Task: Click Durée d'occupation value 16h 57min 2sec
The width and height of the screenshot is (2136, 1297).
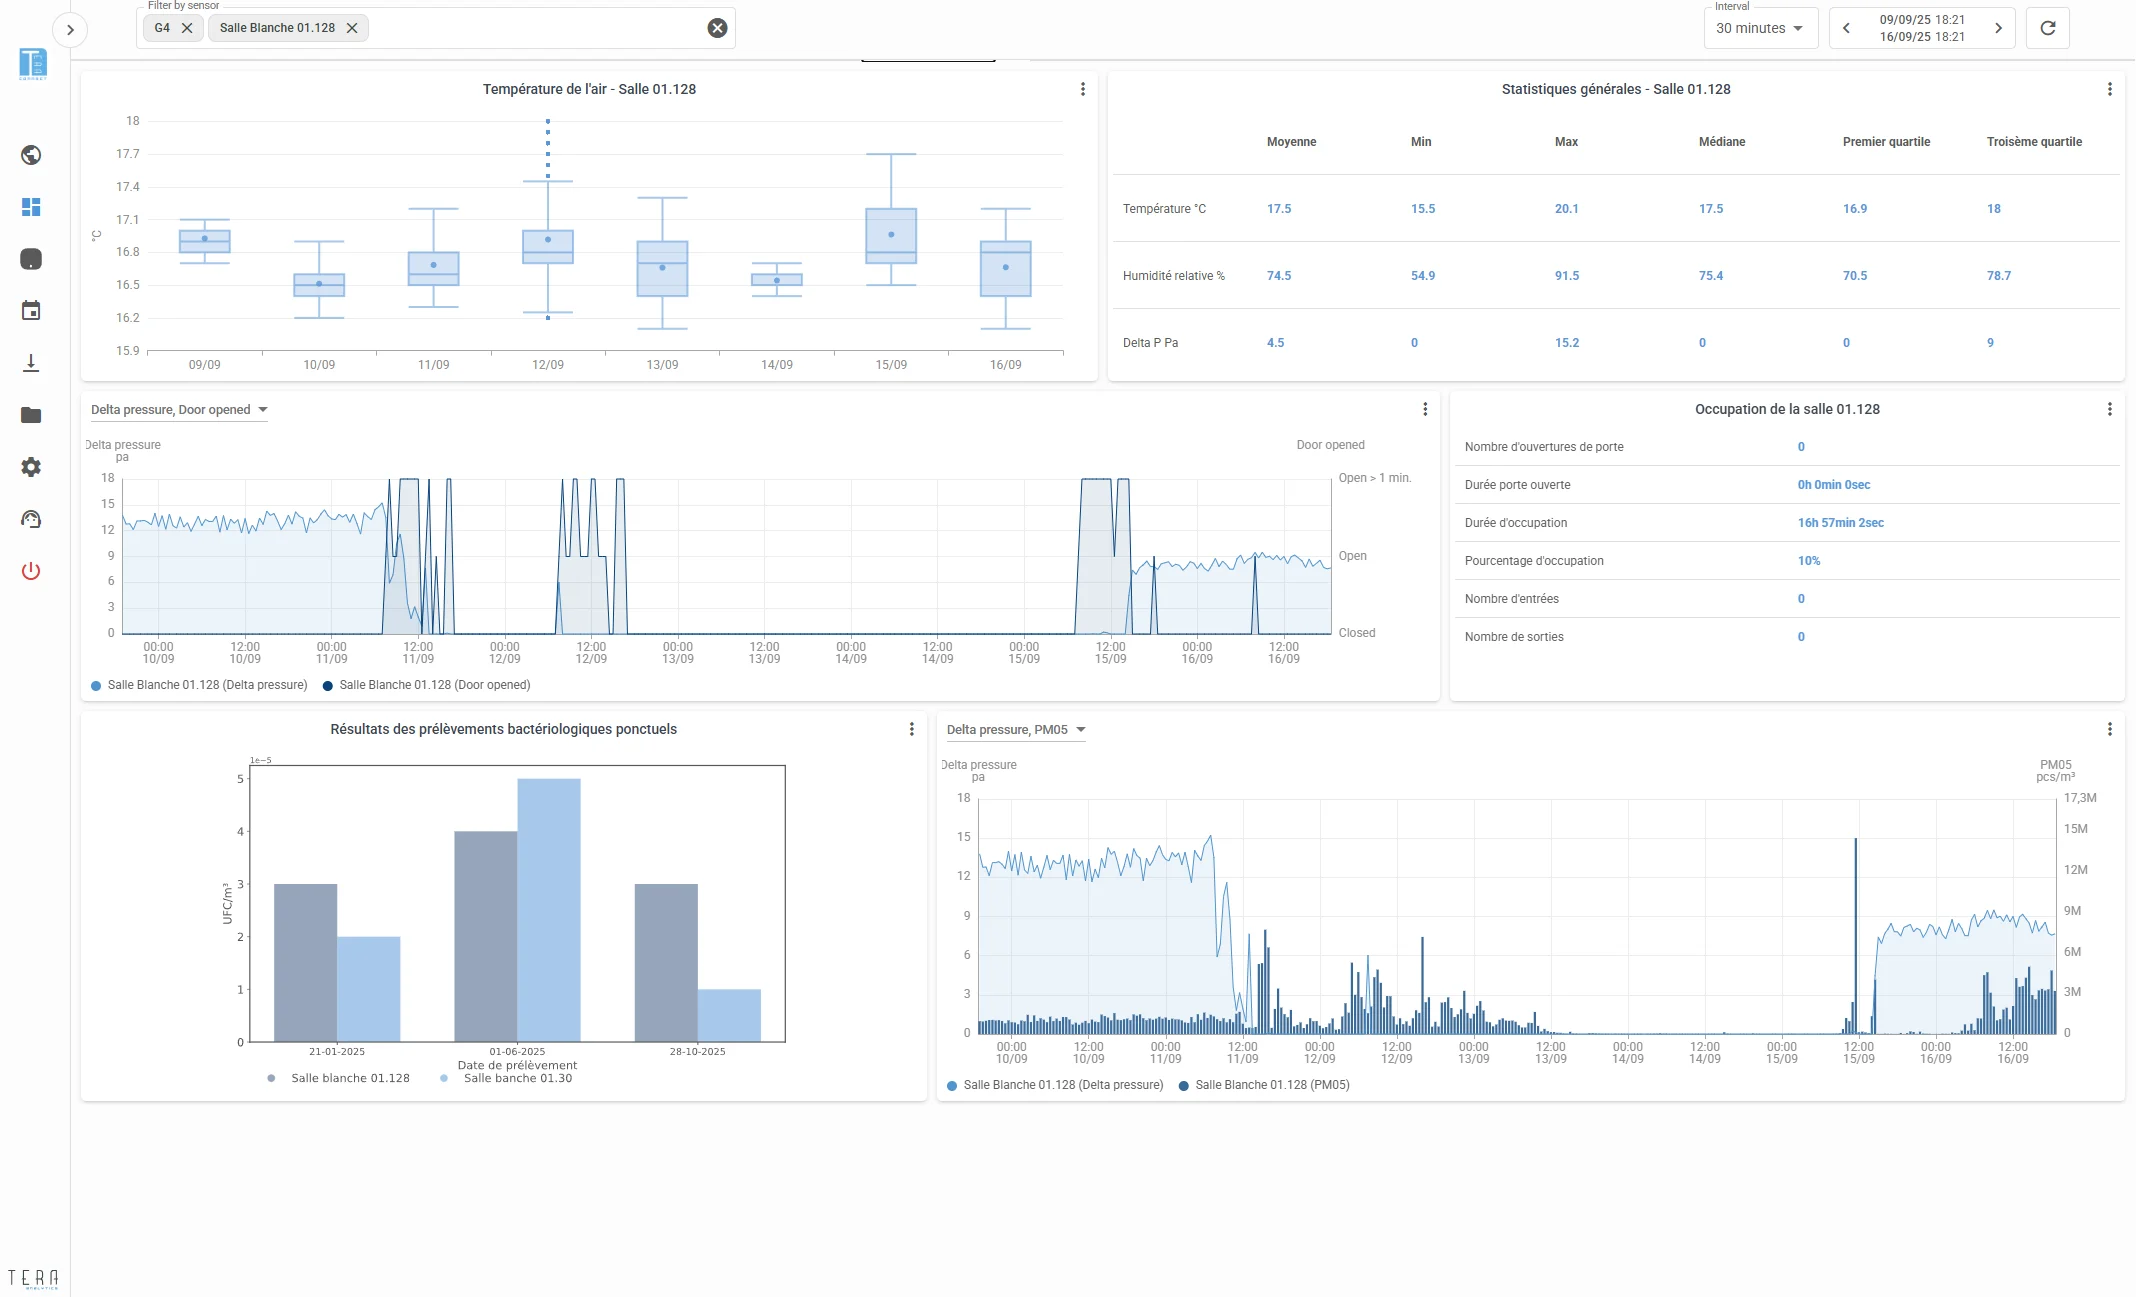Action: pyautogui.click(x=1840, y=523)
